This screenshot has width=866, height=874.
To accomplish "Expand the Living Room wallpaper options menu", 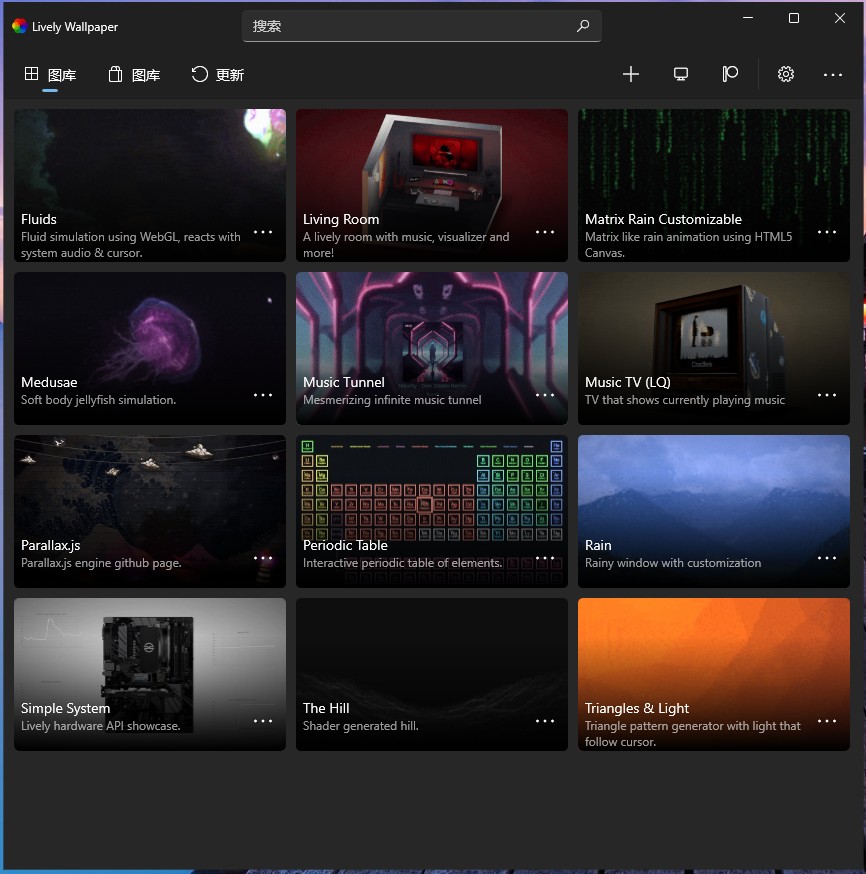I will (x=545, y=232).
